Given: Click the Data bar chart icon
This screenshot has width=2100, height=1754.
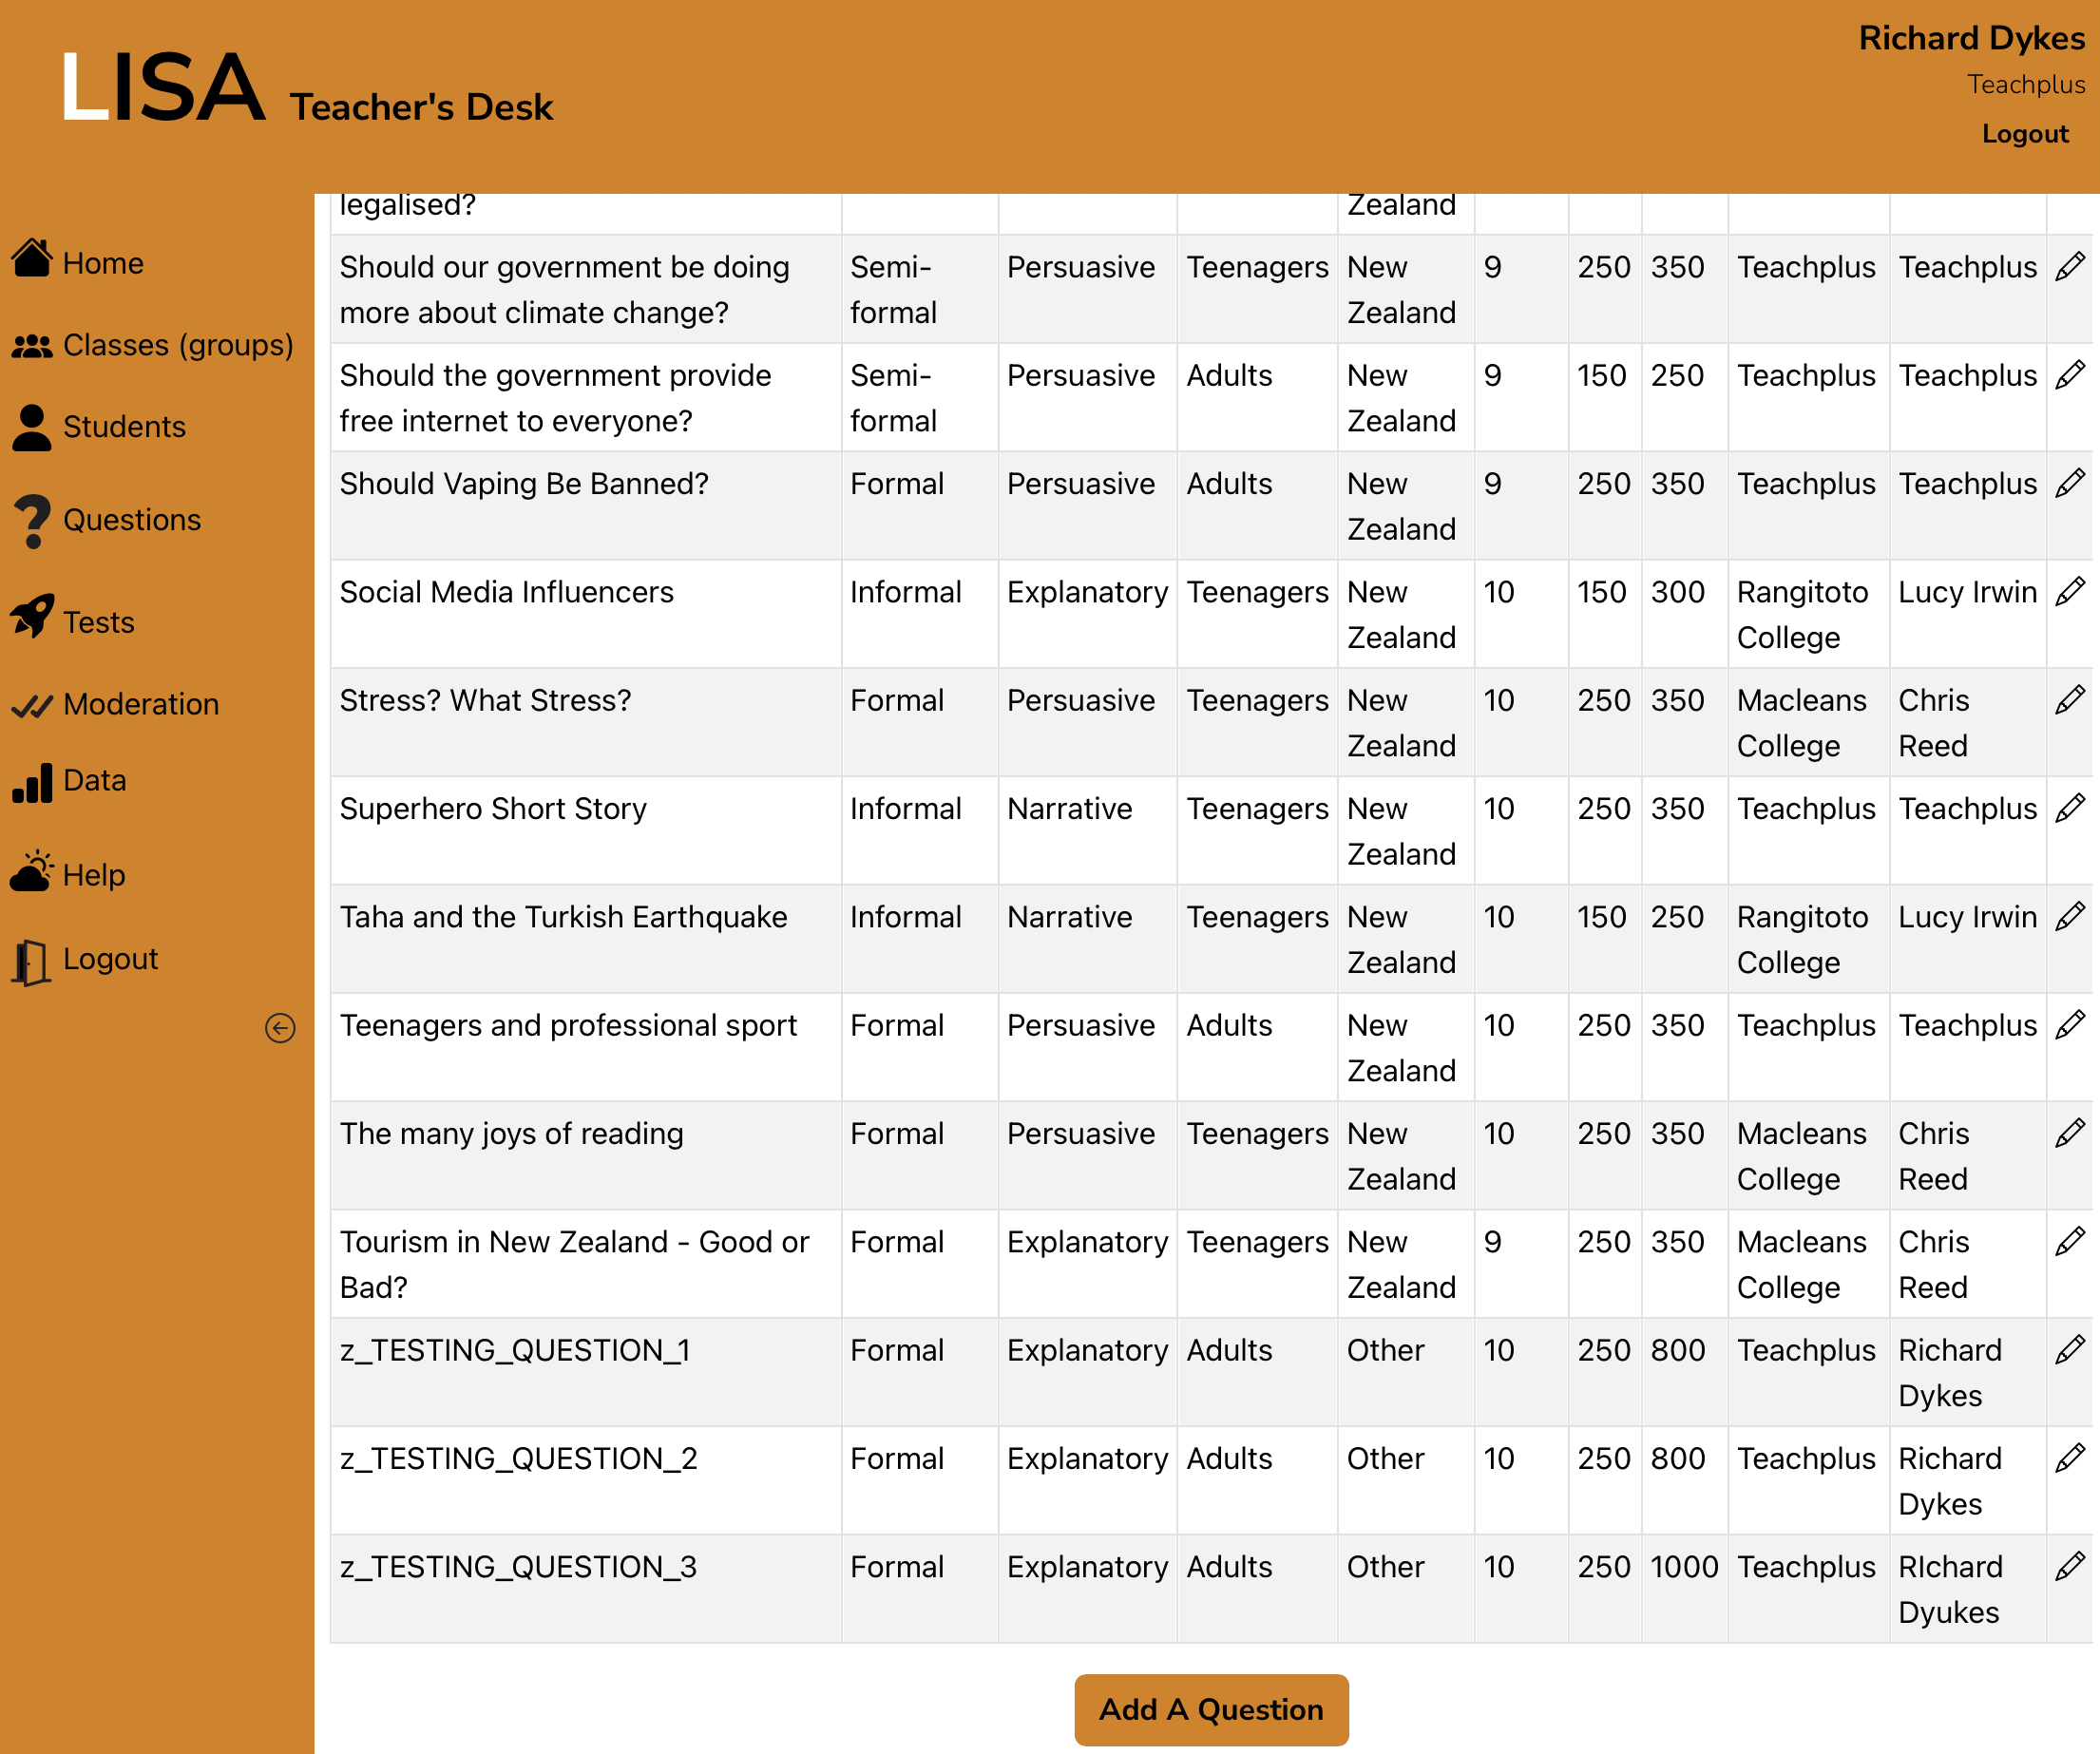Looking at the screenshot, I should [32, 782].
